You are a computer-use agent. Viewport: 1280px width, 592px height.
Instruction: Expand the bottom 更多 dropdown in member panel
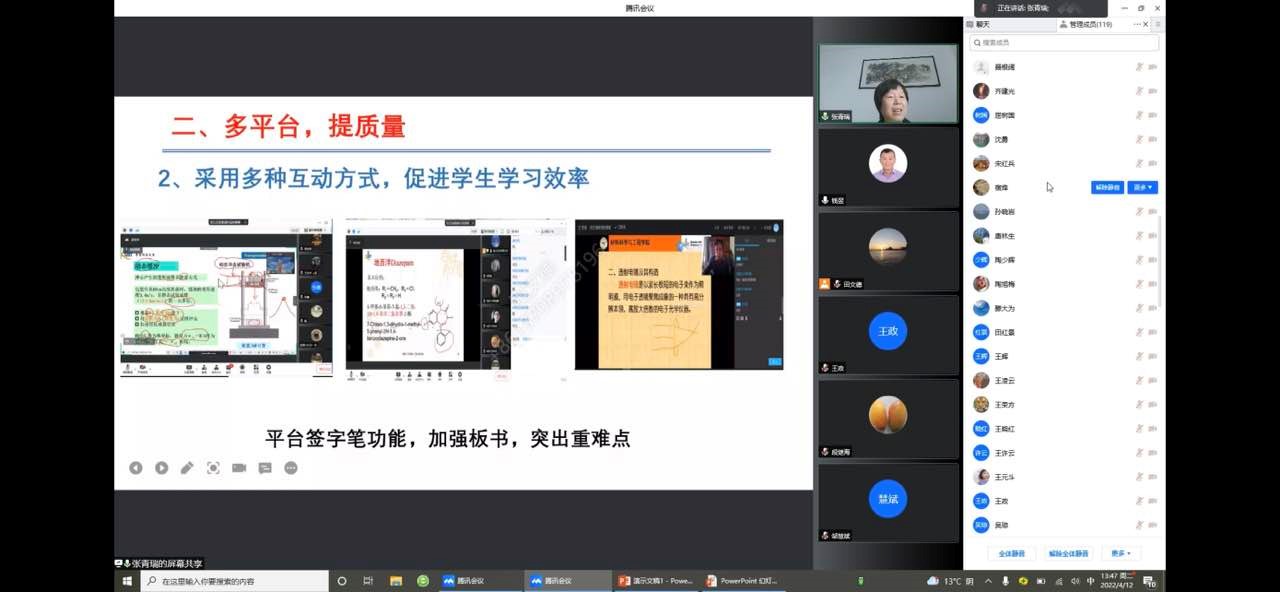(1120, 554)
